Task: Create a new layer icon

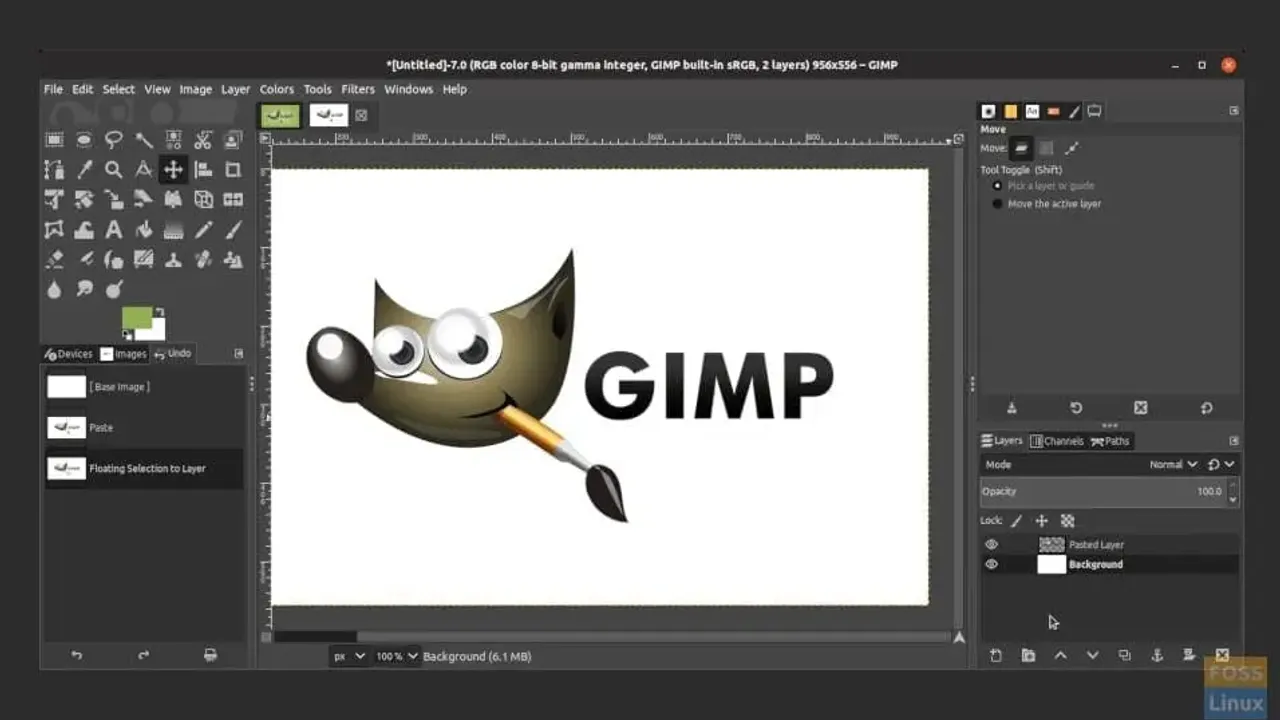Action: click(x=996, y=656)
